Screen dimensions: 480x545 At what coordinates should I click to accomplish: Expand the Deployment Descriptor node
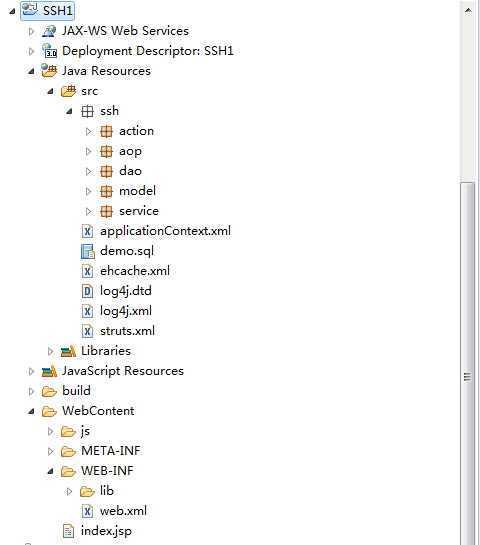click(x=31, y=51)
